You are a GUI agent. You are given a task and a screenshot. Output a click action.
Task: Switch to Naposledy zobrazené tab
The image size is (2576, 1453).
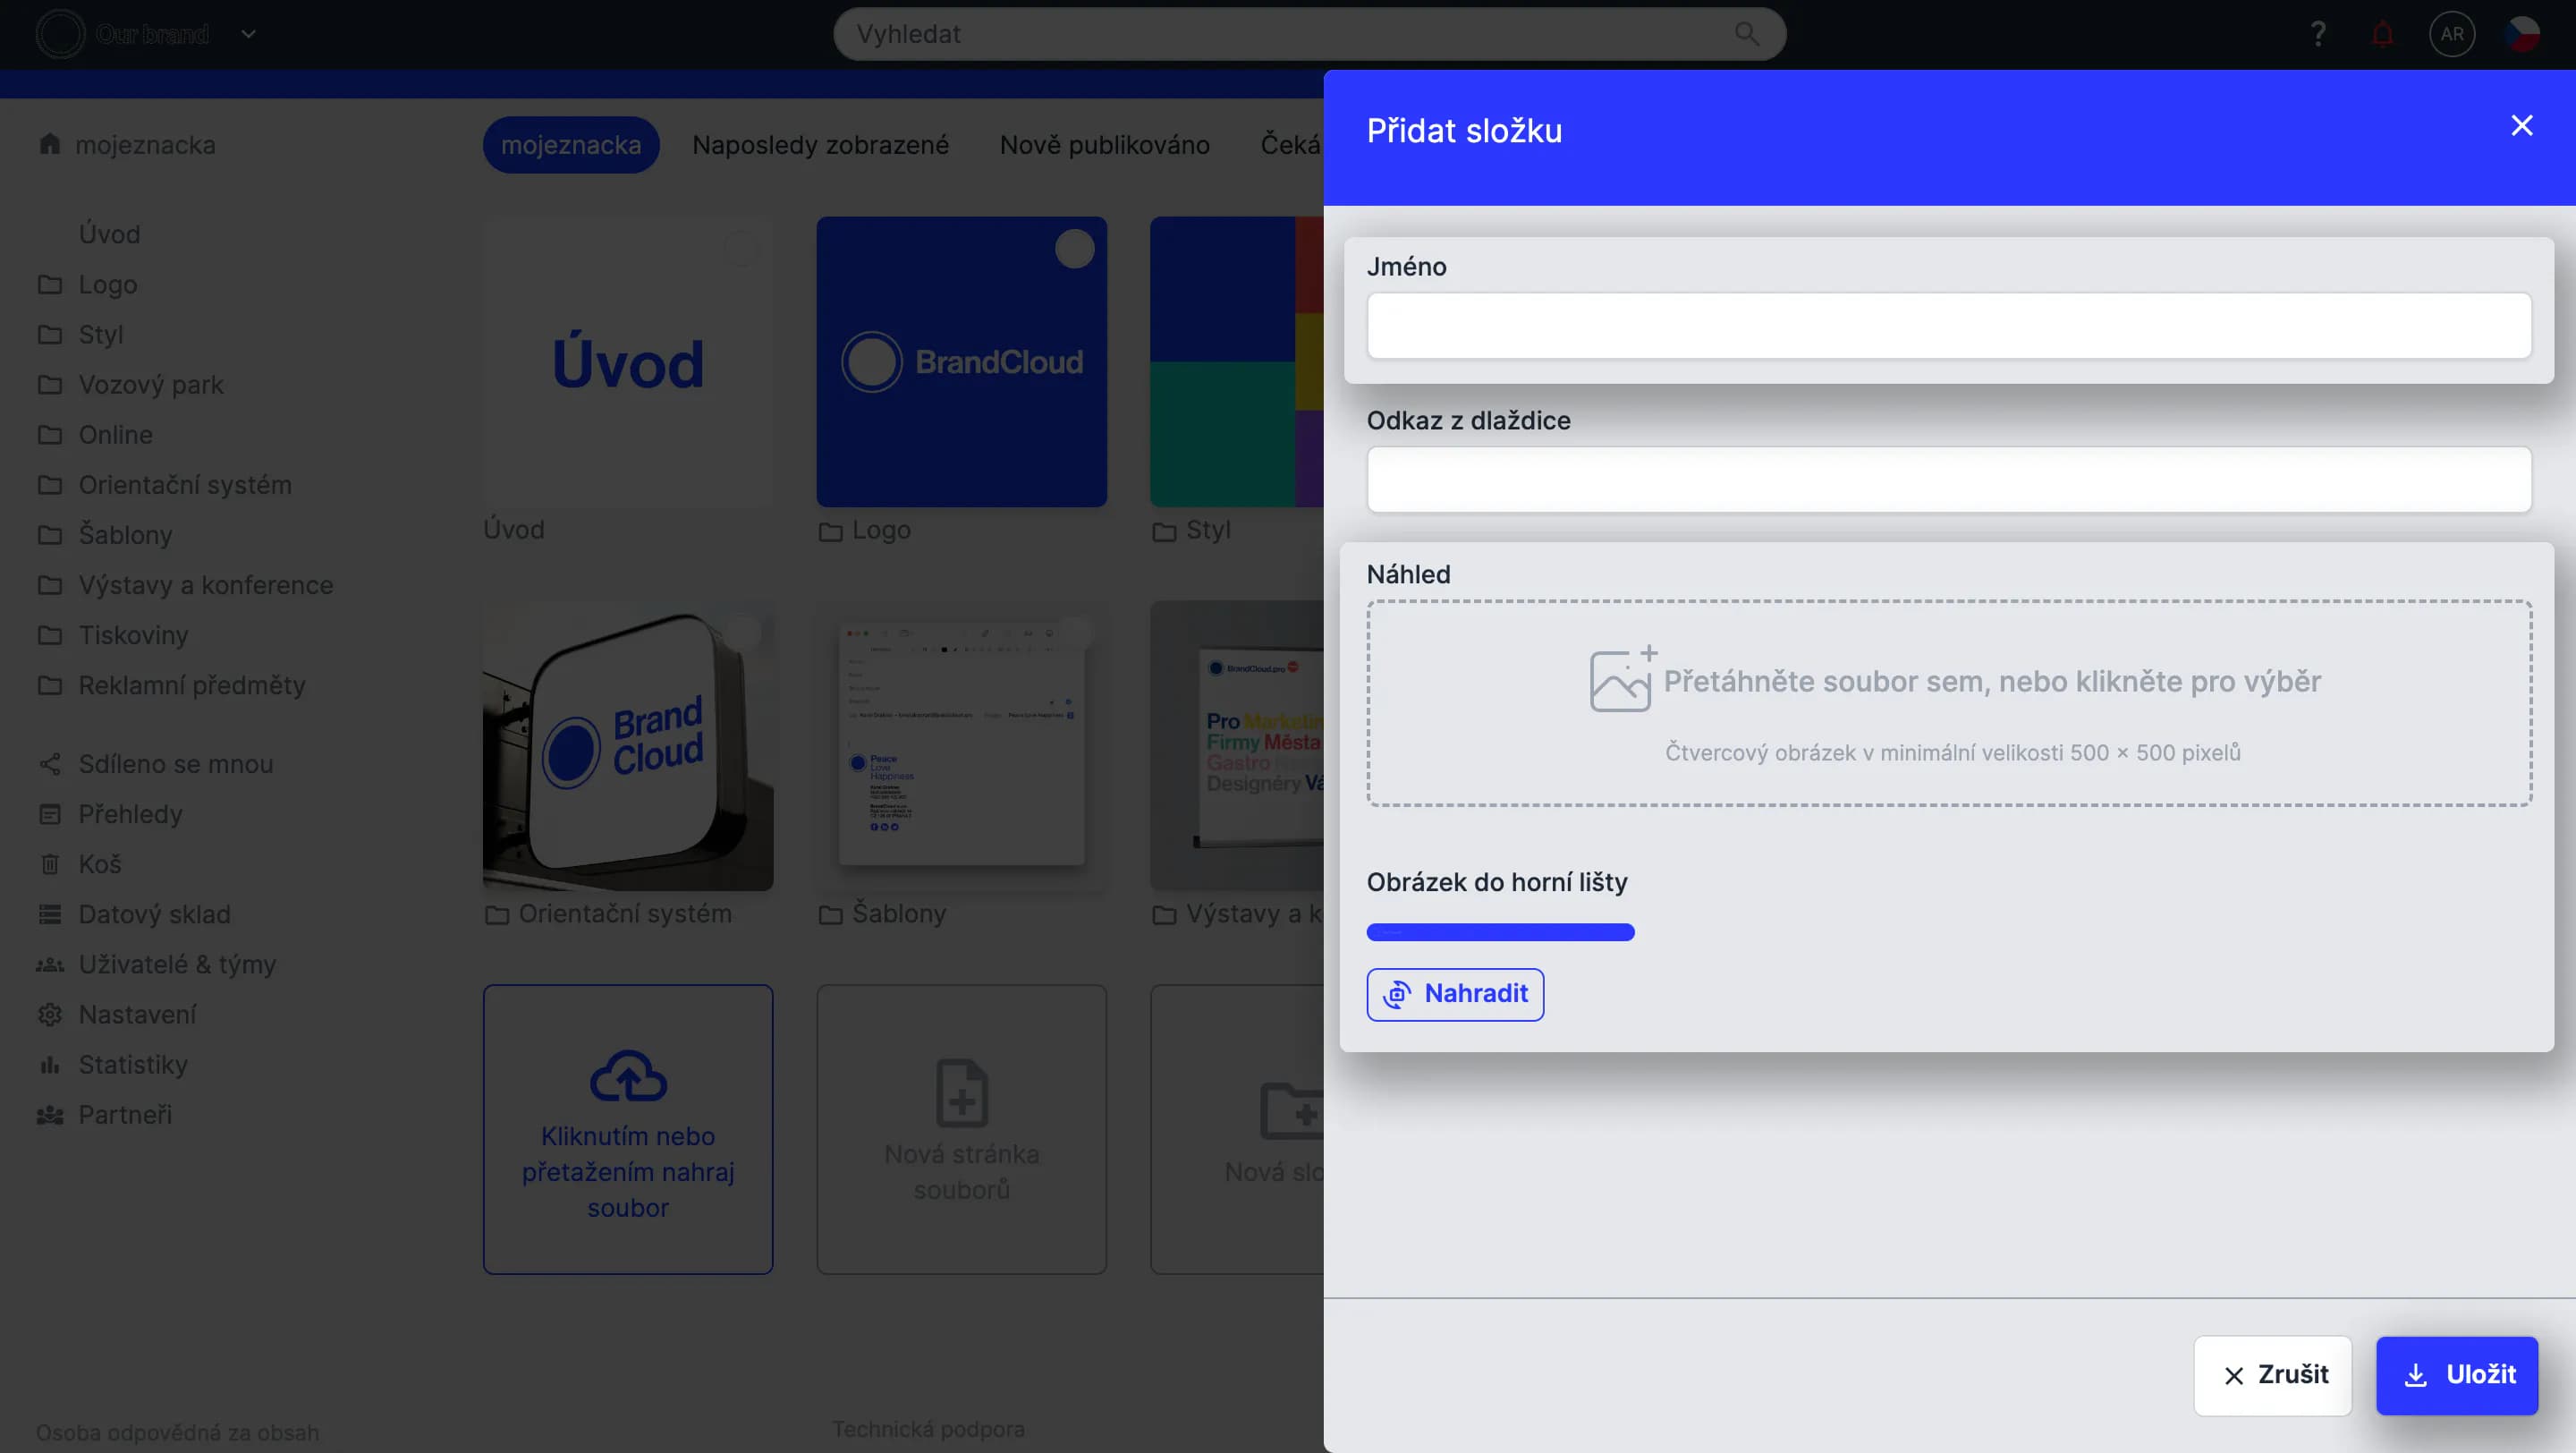tap(820, 145)
